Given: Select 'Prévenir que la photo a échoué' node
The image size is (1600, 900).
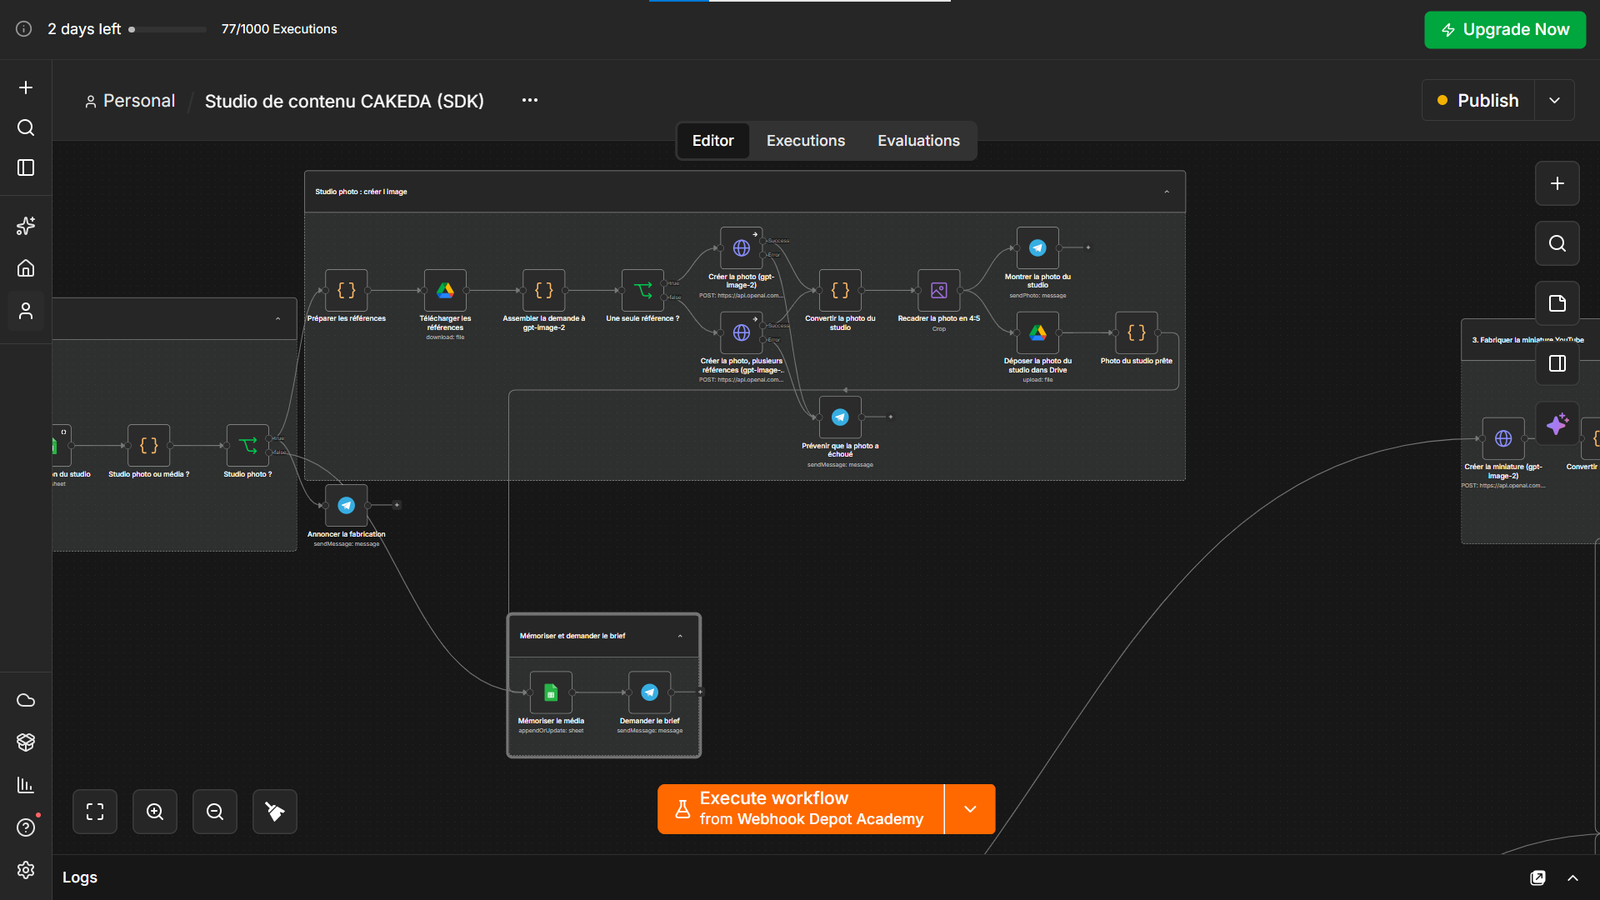Looking at the screenshot, I should pyautogui.click(x=840, y=417).
